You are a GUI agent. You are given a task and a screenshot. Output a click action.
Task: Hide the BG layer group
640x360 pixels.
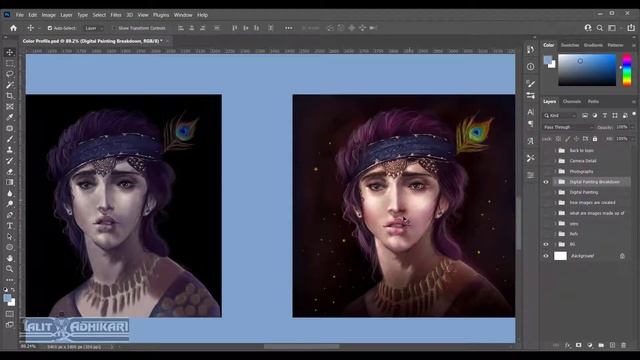pos(546,244)
